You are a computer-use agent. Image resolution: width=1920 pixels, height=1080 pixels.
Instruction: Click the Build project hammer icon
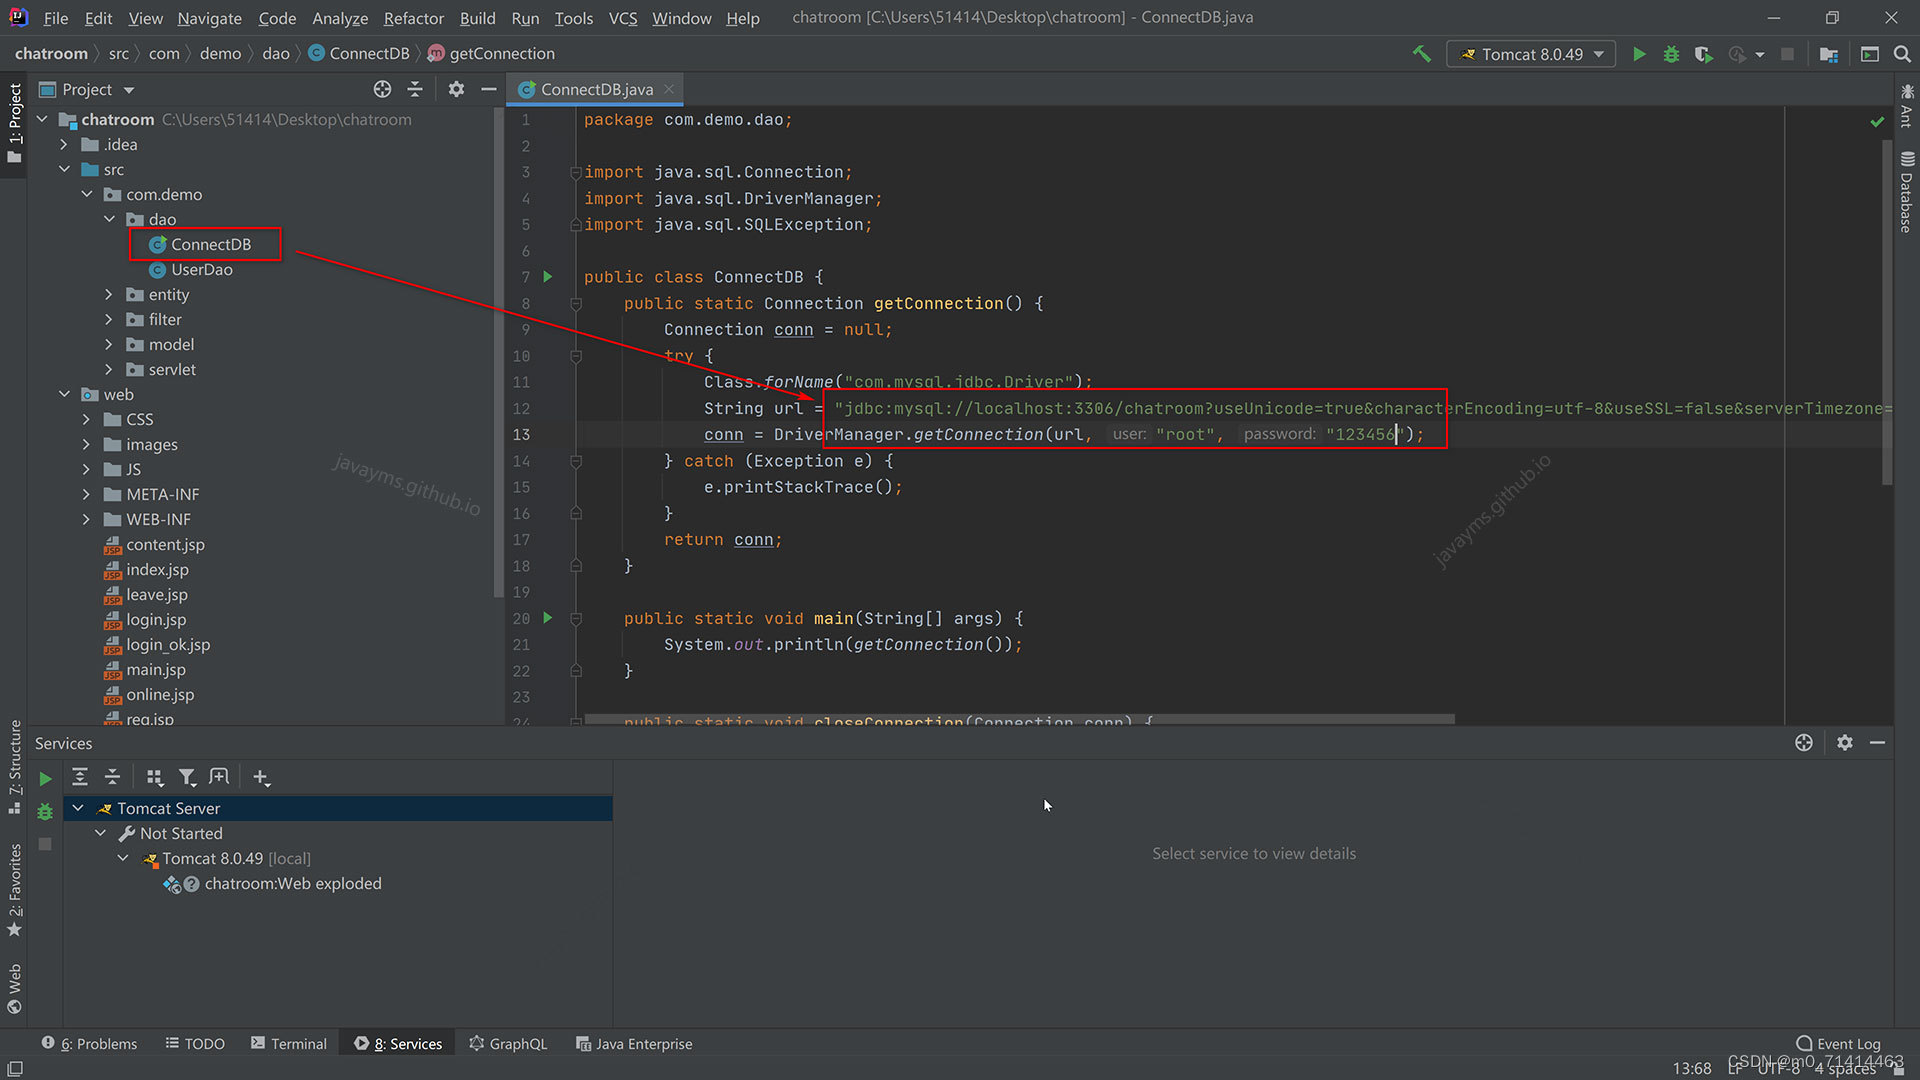pos(1421,54)
